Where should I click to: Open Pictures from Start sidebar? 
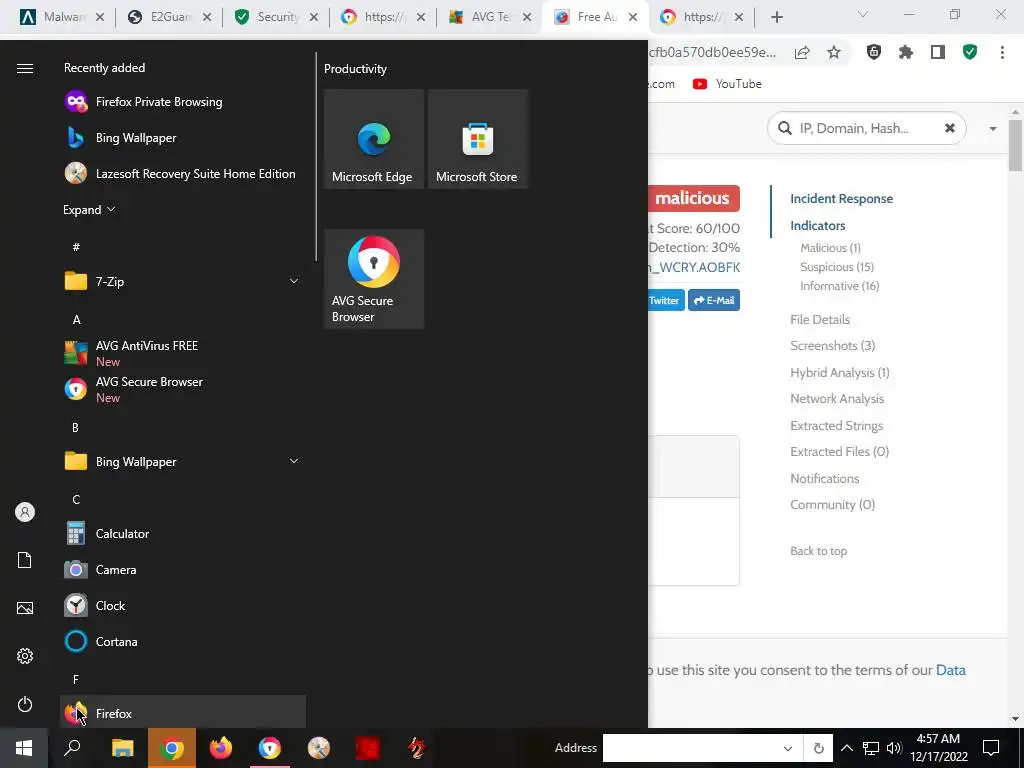25,608
